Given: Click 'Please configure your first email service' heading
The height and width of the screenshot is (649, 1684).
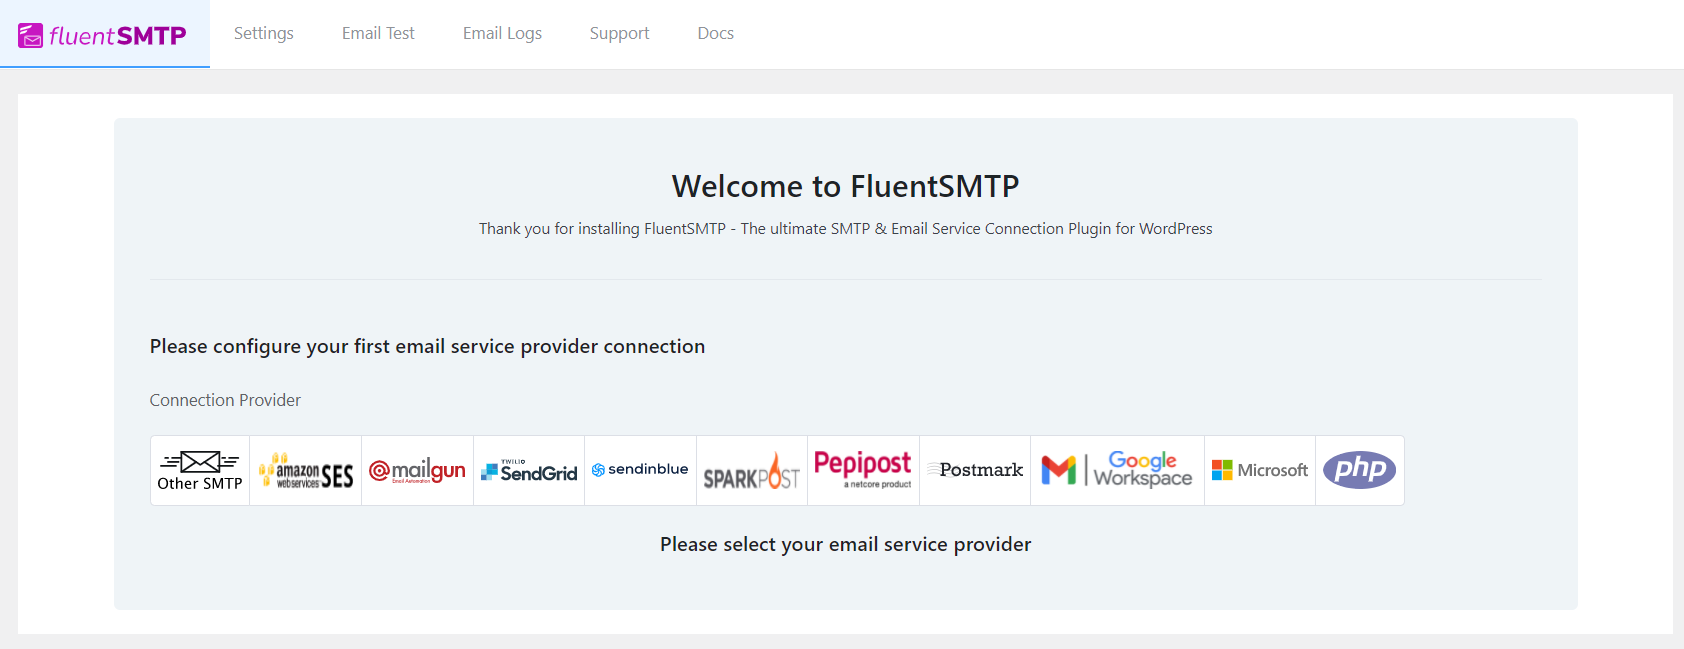Looking at the screenshot, I should point(427,346).
